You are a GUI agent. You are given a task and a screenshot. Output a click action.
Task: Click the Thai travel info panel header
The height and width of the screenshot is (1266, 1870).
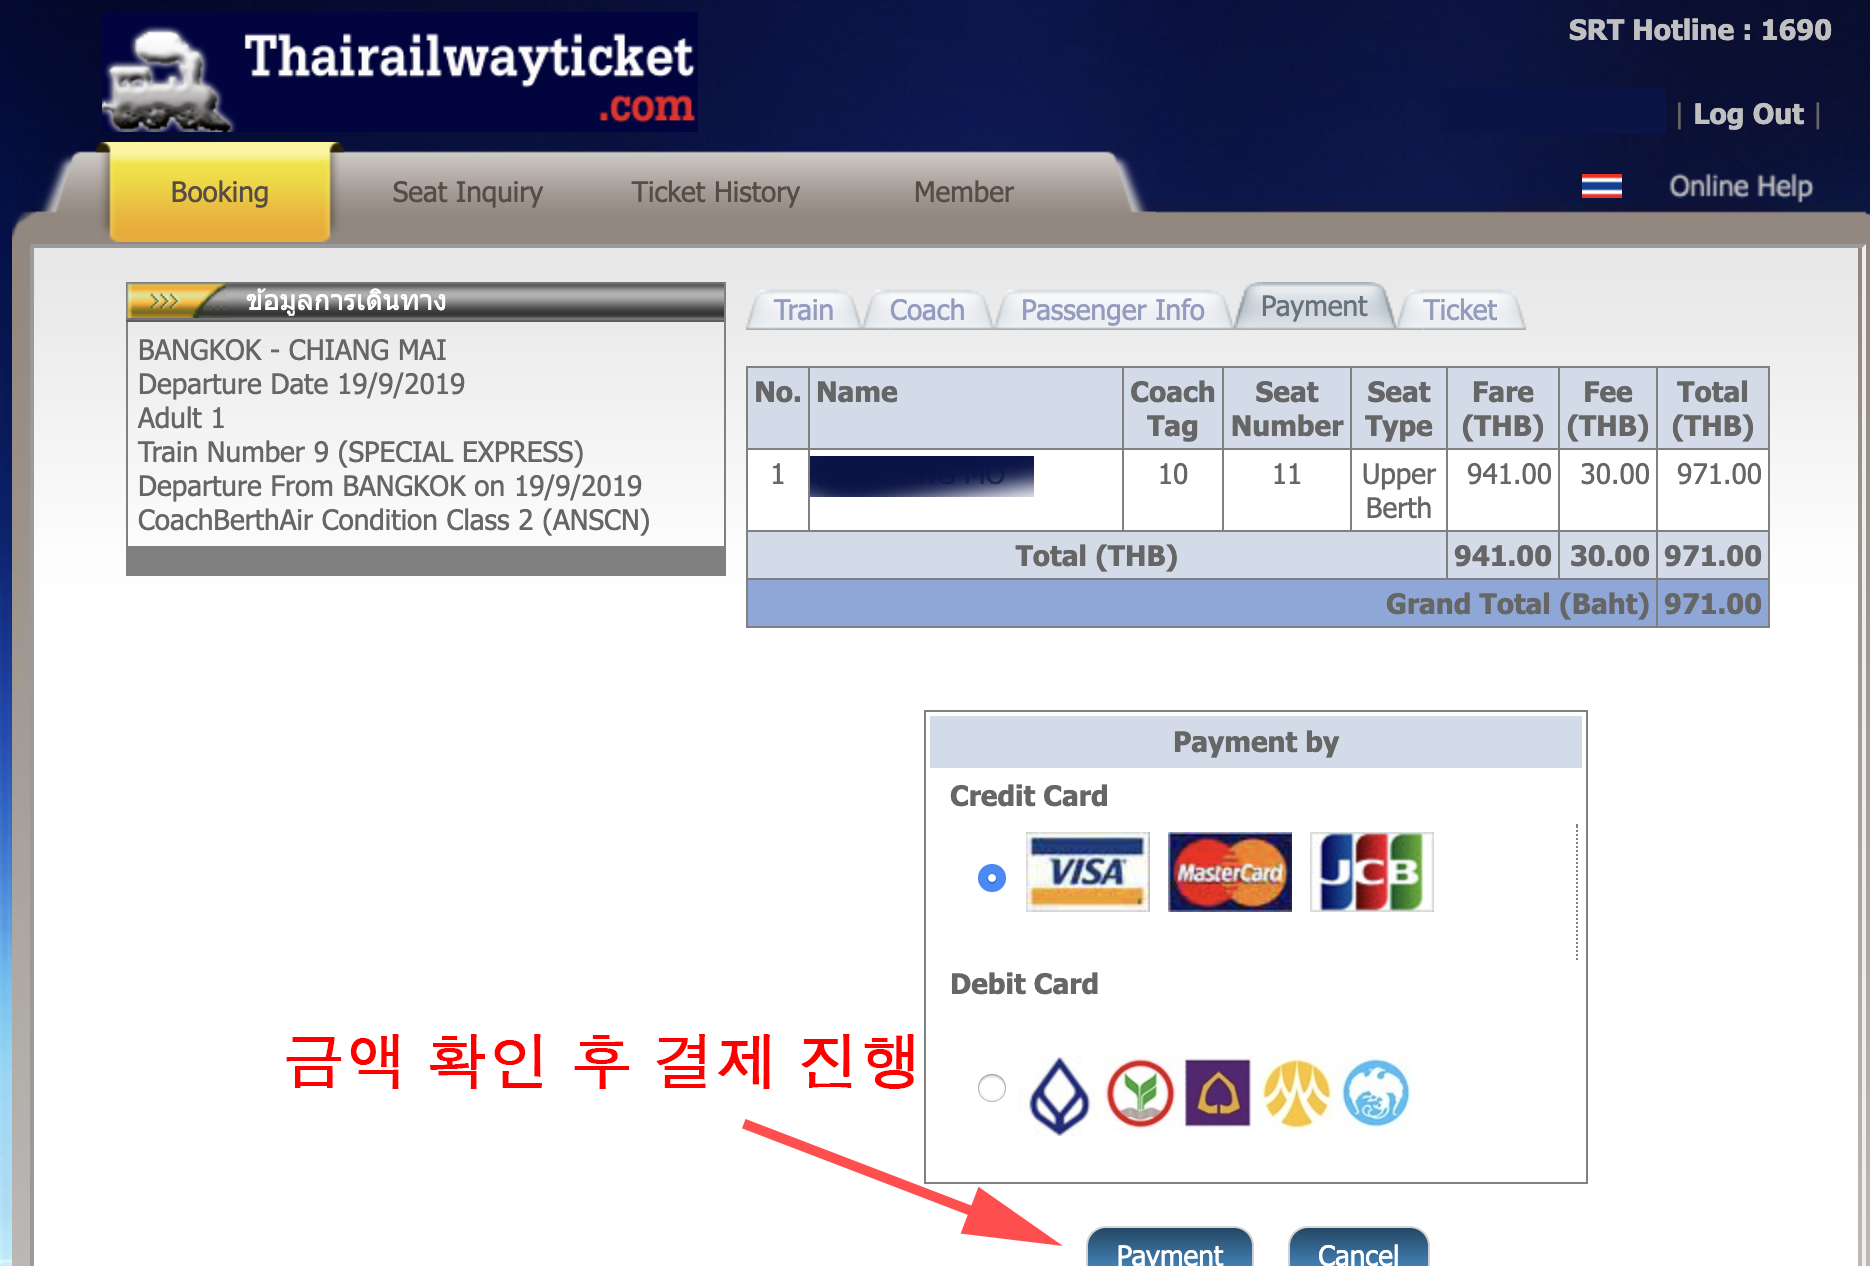click(425, 301)
